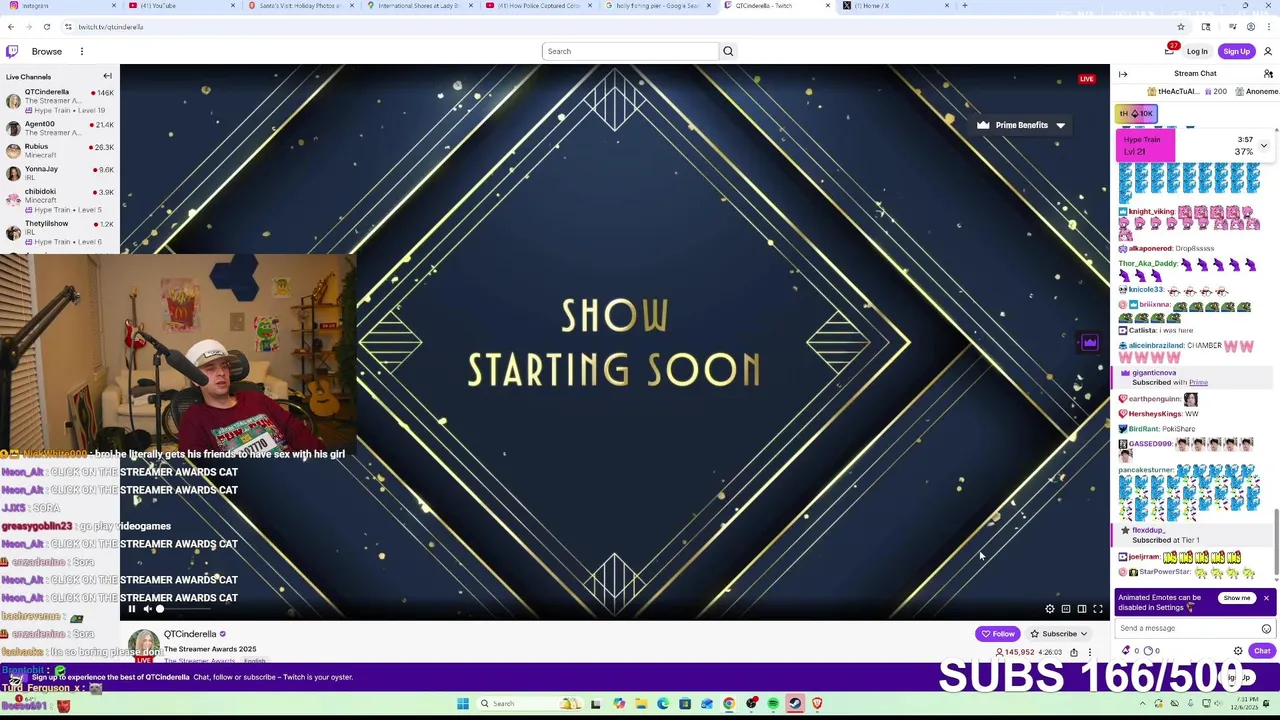
Task: Follow QTCinderella's channel
Action: coord(998,634)
